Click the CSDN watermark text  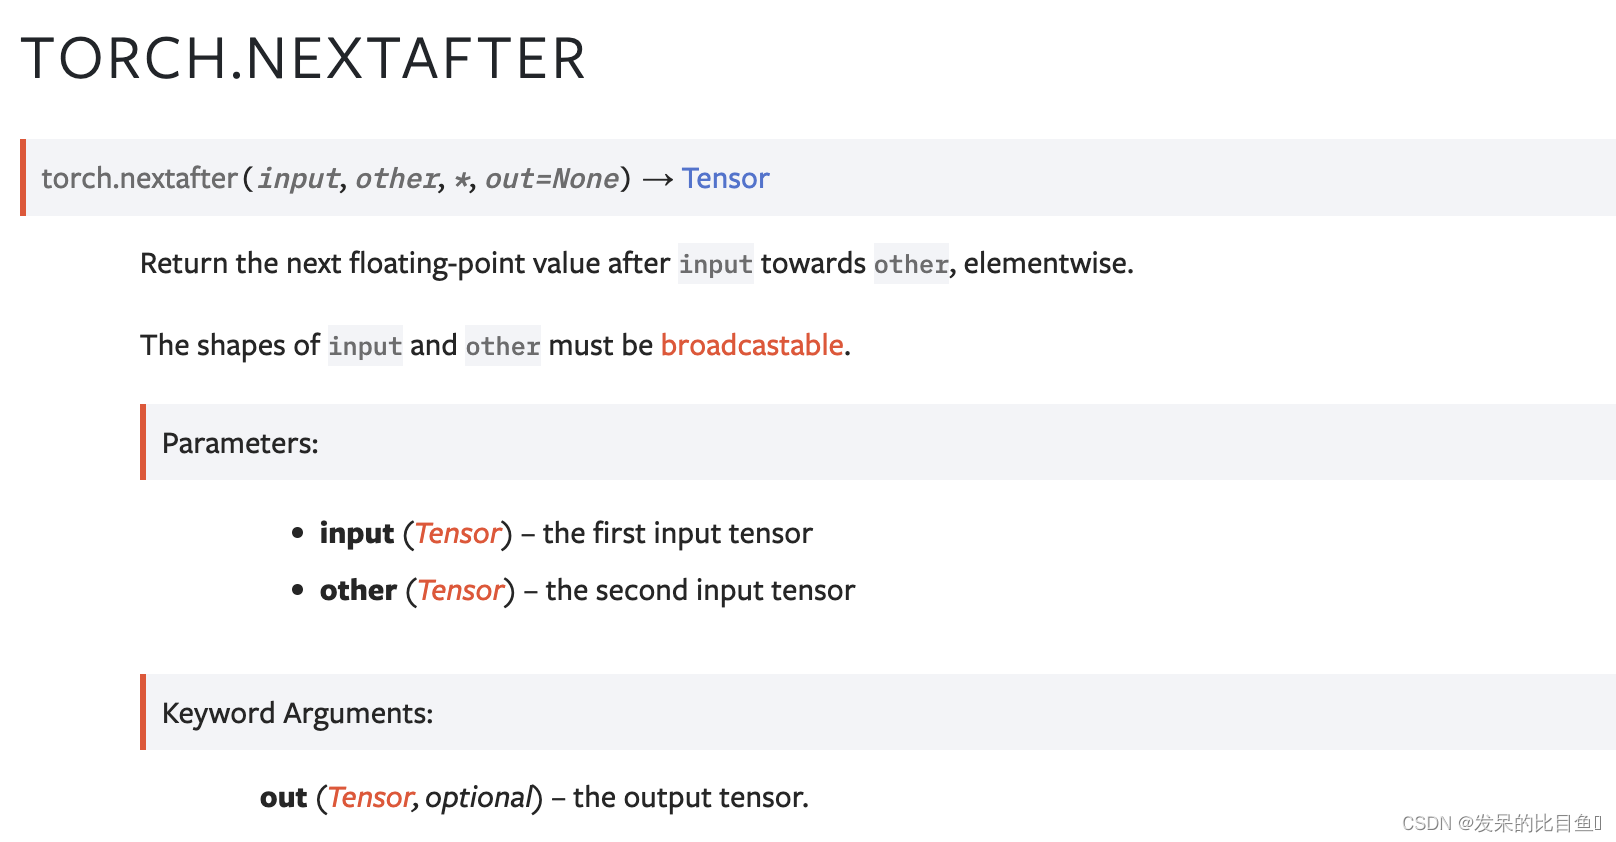point(1502,823)
